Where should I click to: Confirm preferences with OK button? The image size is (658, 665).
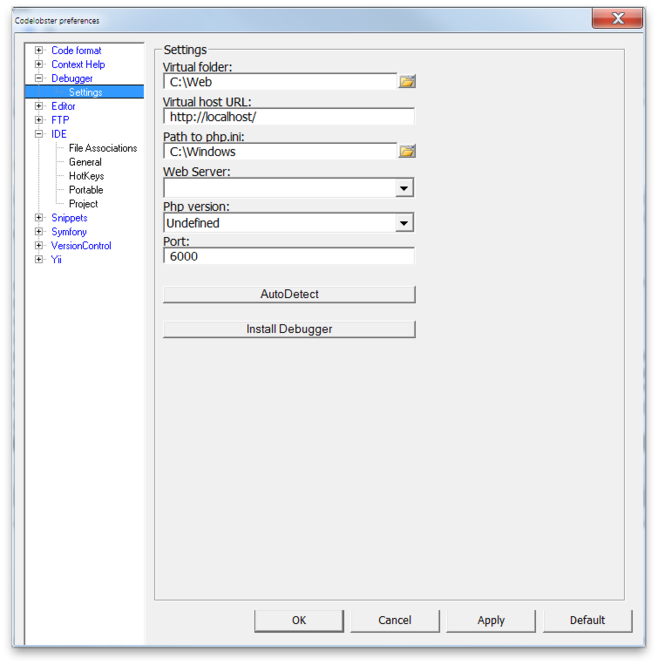click(x=299, y=620)
